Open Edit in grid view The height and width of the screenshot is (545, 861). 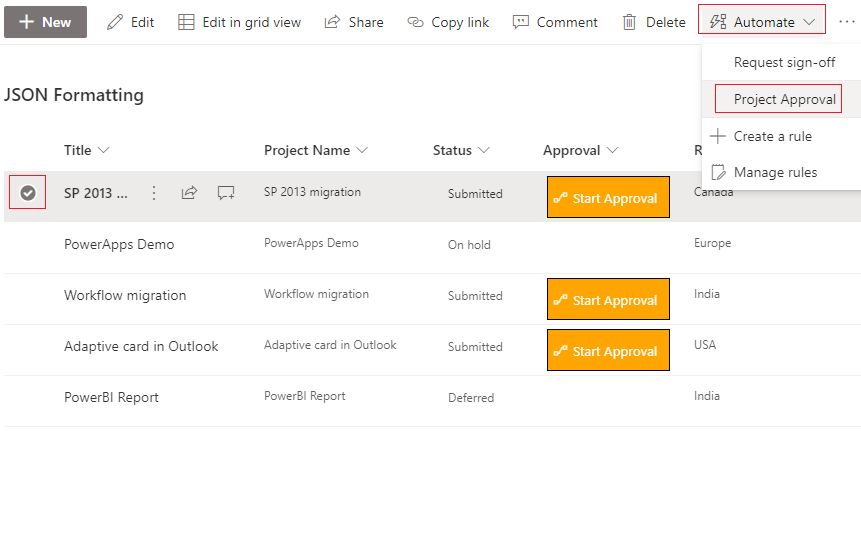239,22
